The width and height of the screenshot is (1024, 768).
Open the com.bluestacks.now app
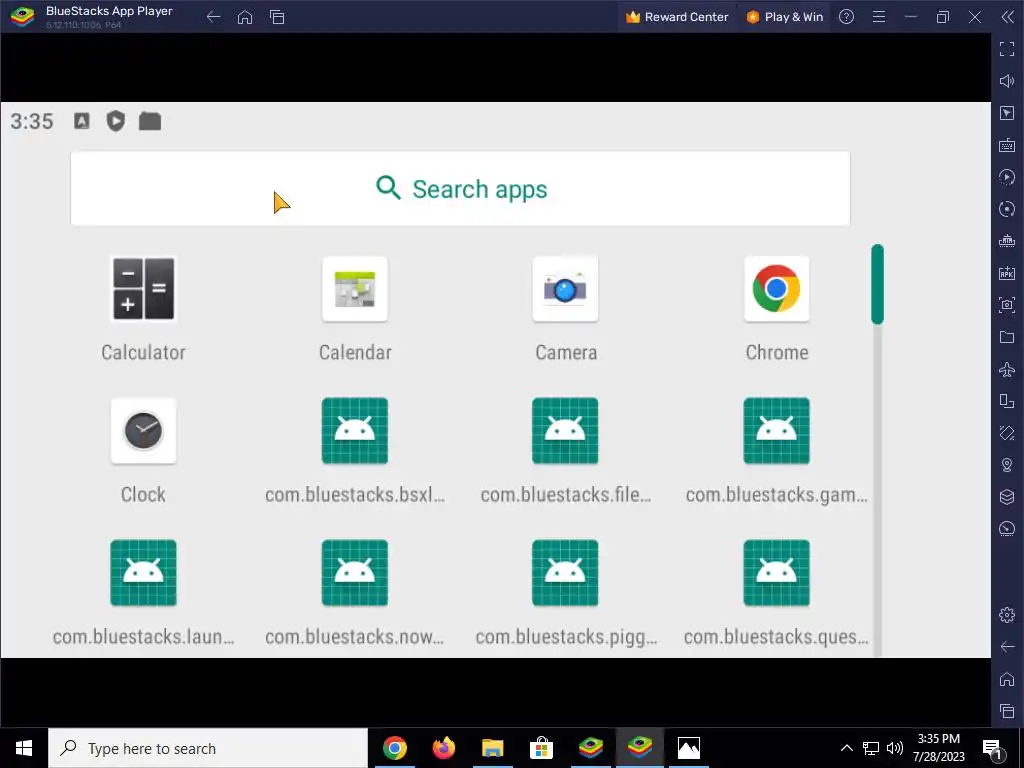click(x=355, y=573)
